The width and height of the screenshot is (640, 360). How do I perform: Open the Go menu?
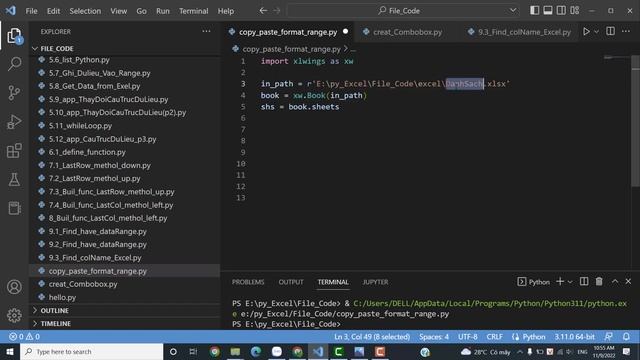[141, 11]
